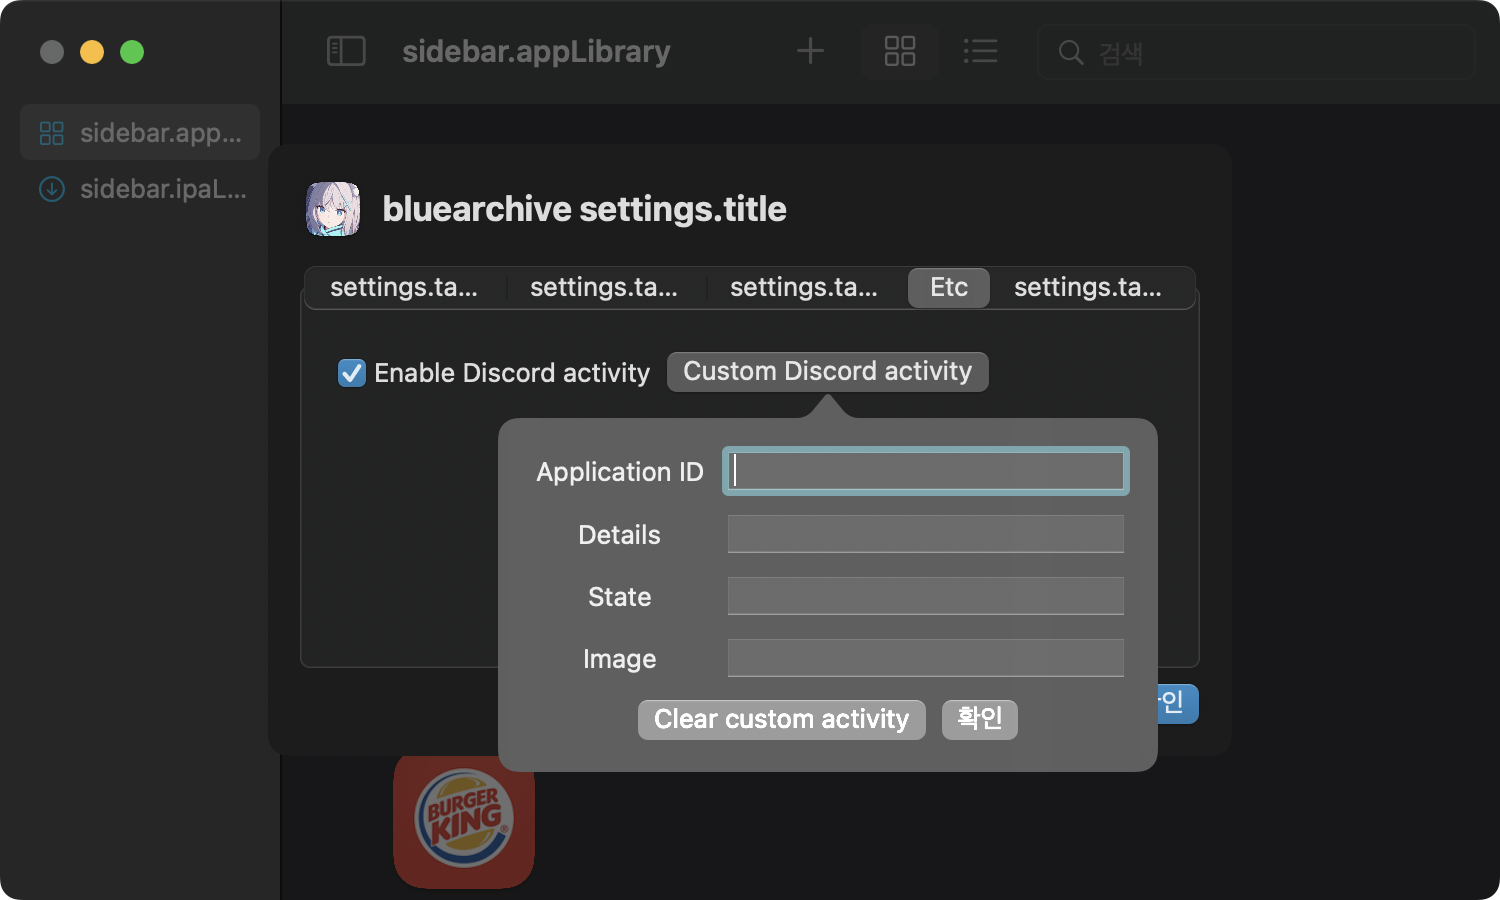Click the gray close window button
1500x900 pixels.
[52, 52]
